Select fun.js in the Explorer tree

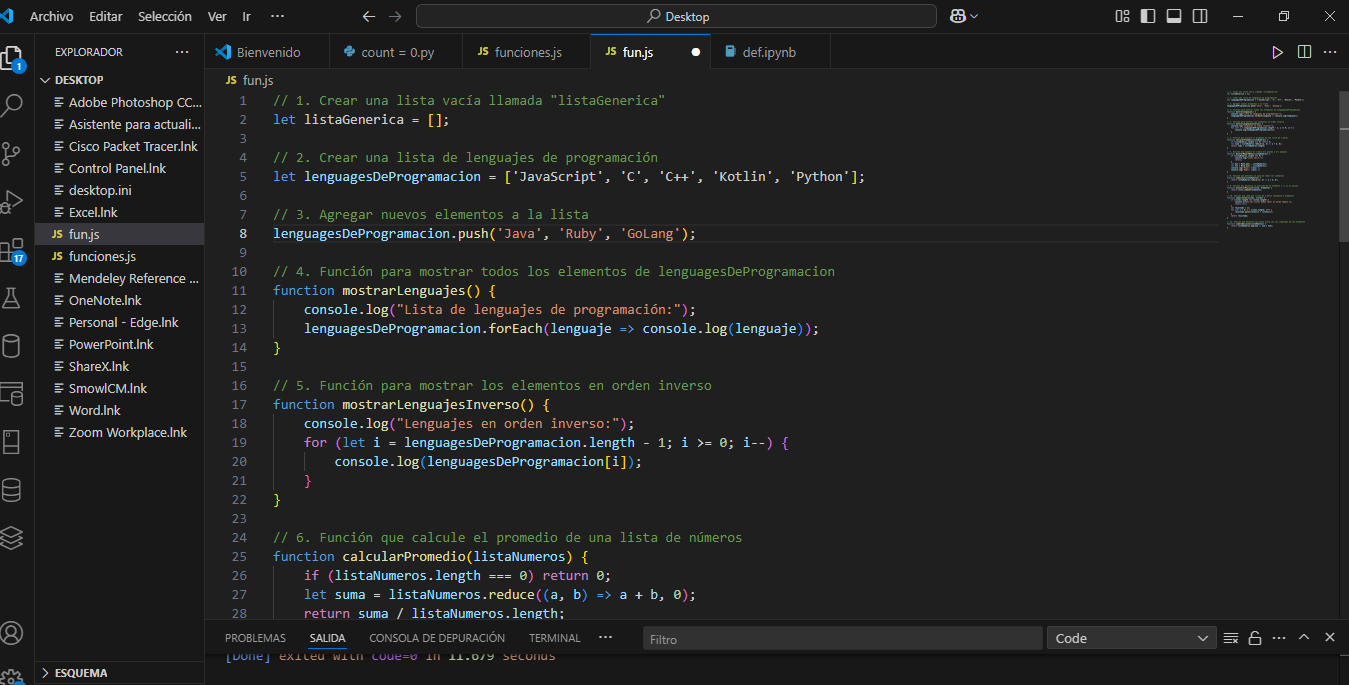pyautogui.click(x=120, y=234)
